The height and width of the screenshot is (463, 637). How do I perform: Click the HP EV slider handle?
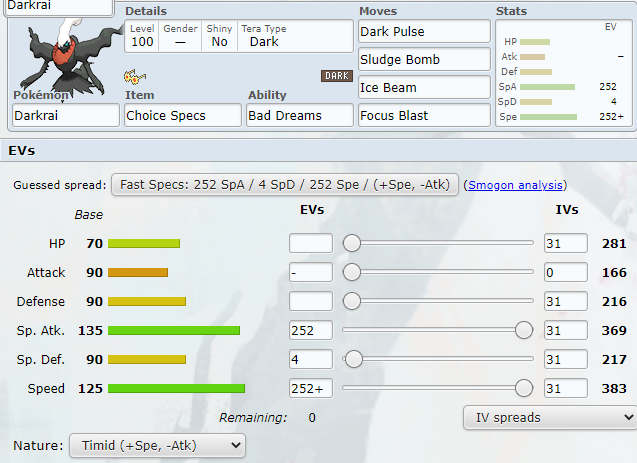352,243
